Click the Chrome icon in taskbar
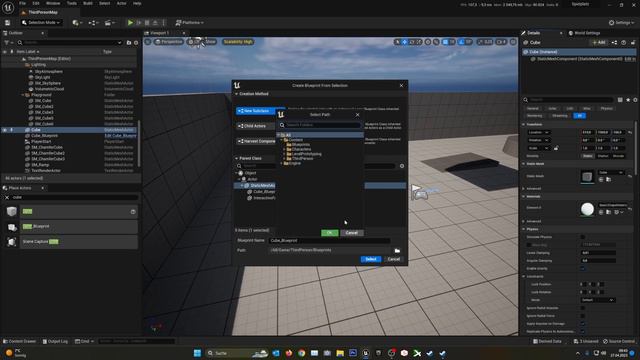 click(x=302, y=353)
